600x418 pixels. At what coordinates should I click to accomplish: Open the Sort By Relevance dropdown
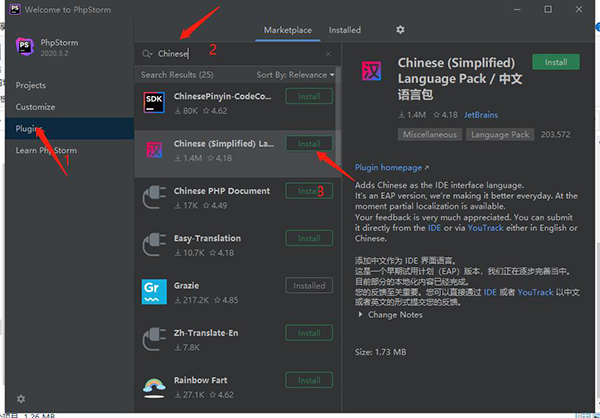click(x=295, y=75)
